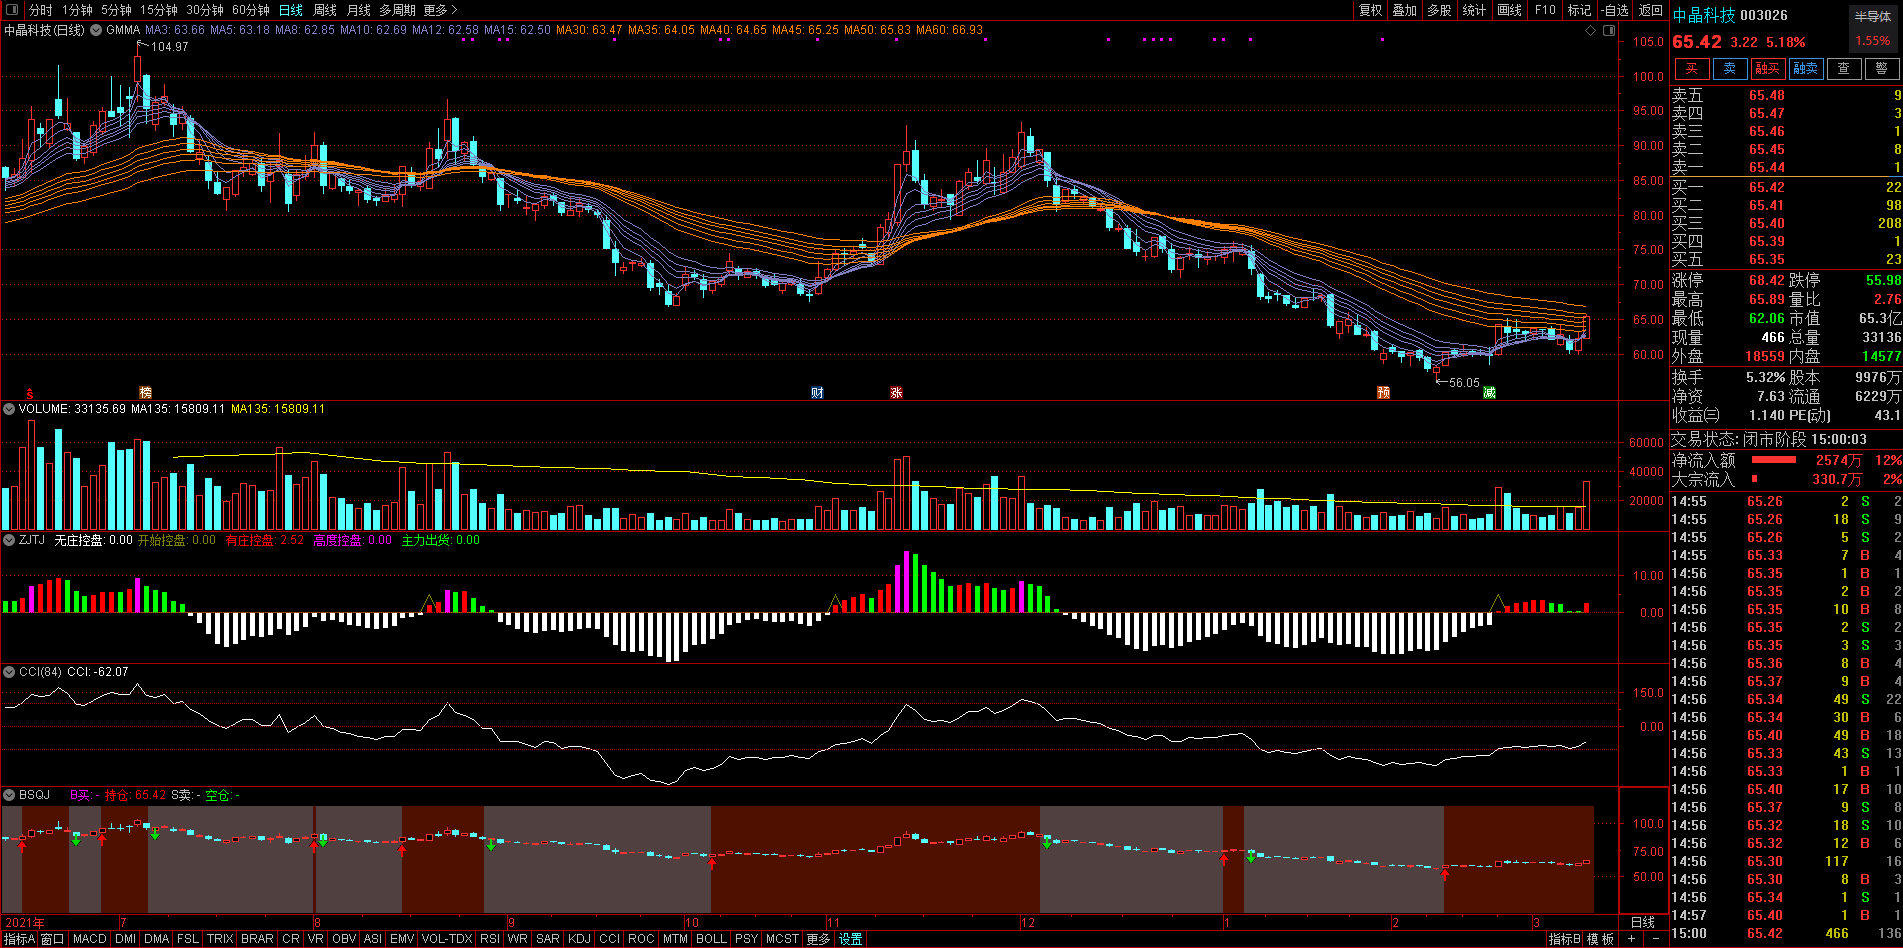Open the CCI(84) indicator dropdown arrow

(x=9, y=672)
